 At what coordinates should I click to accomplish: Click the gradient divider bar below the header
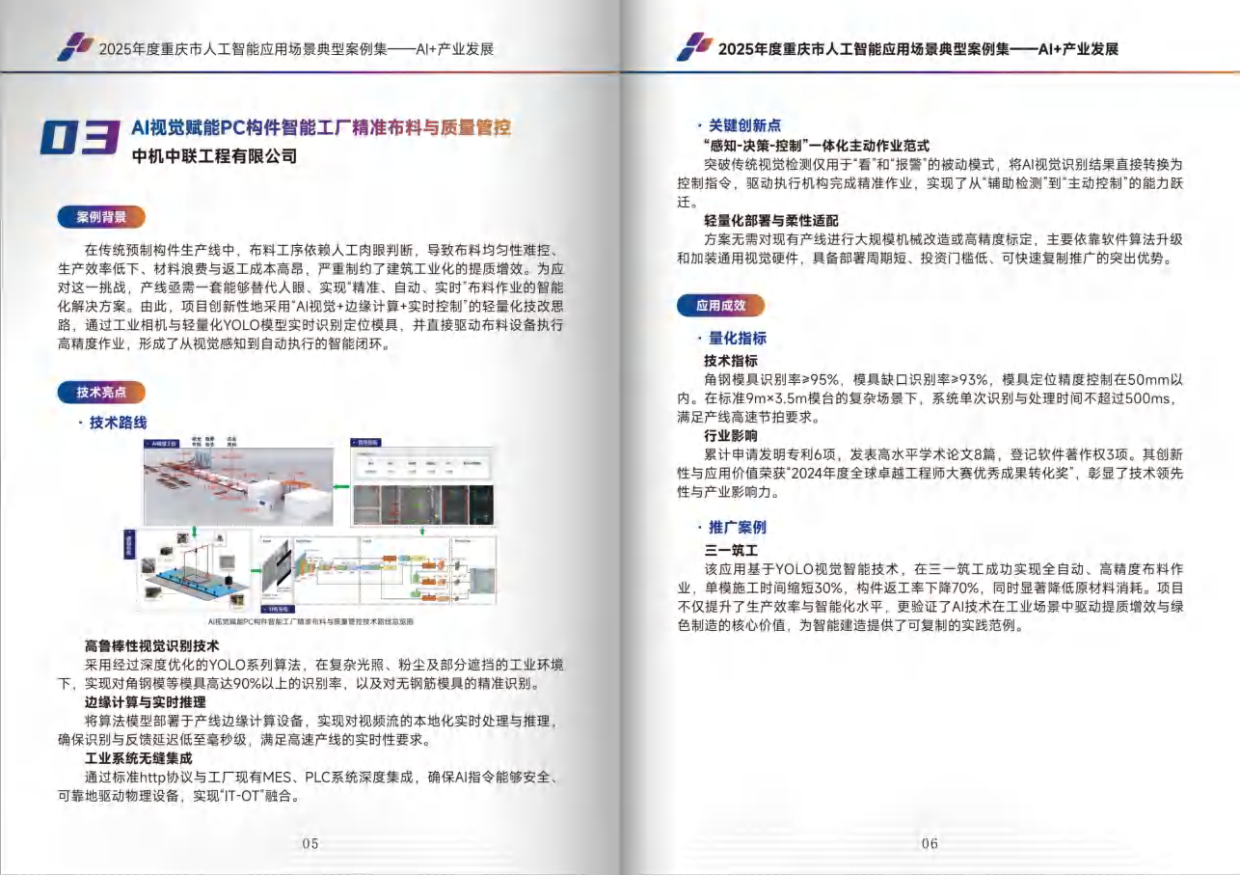[x=310, y=68]
